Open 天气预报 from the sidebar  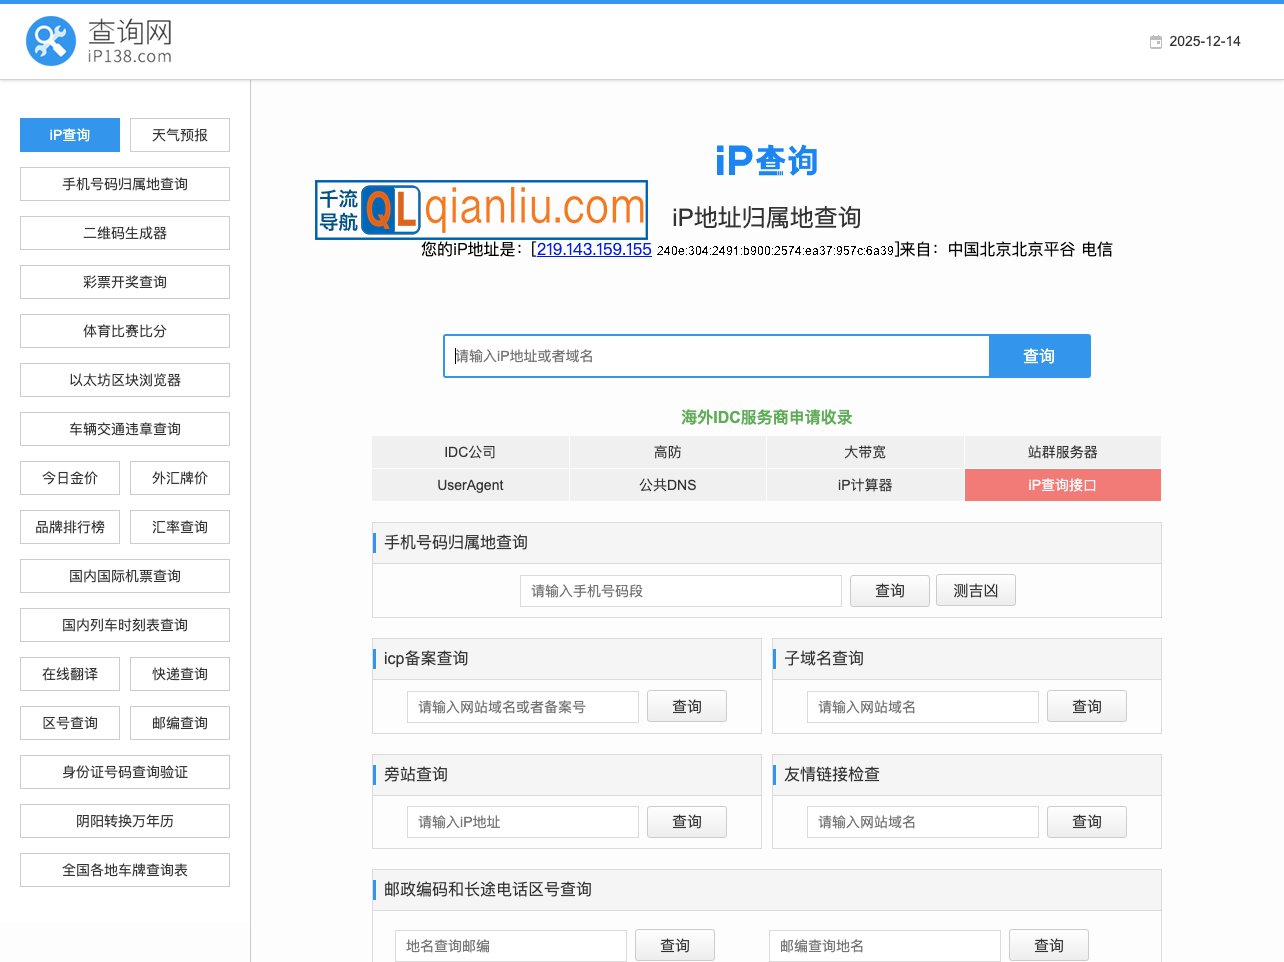point(180,134)
